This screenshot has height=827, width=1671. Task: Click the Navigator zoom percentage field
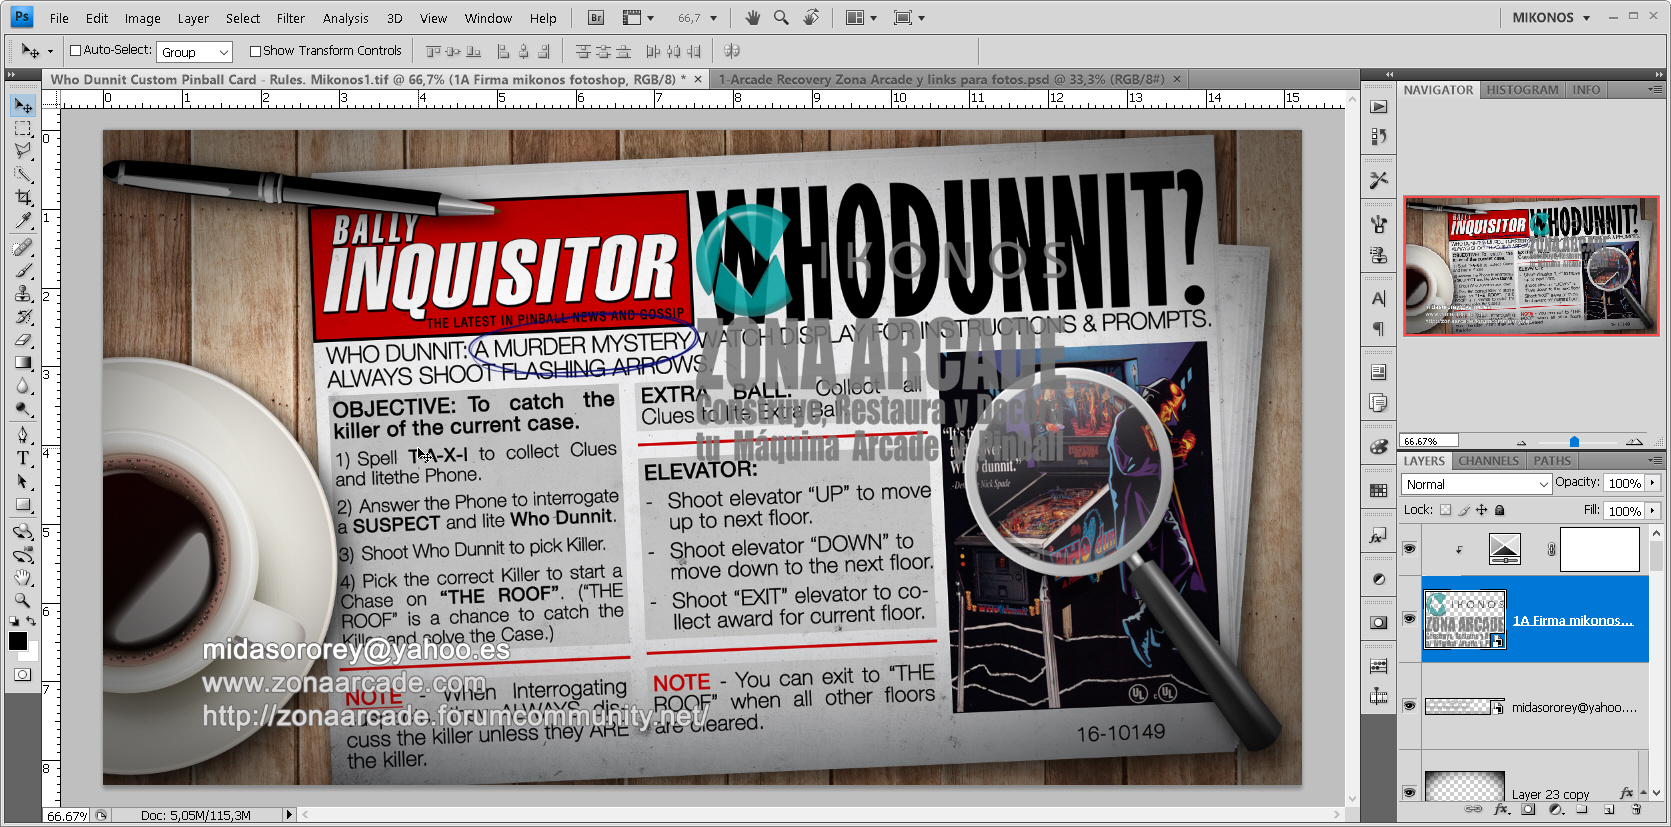1429,441
